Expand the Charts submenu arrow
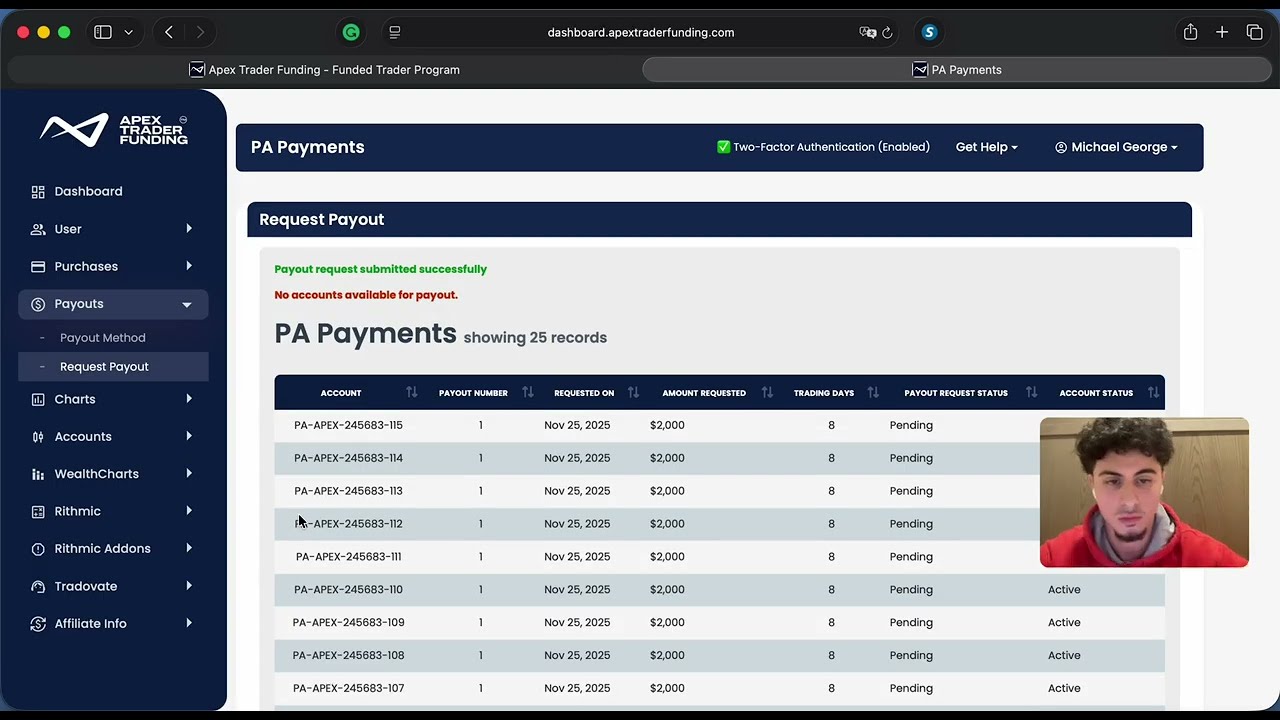Screen dimensions: 1280x720 tap(188, 399)
